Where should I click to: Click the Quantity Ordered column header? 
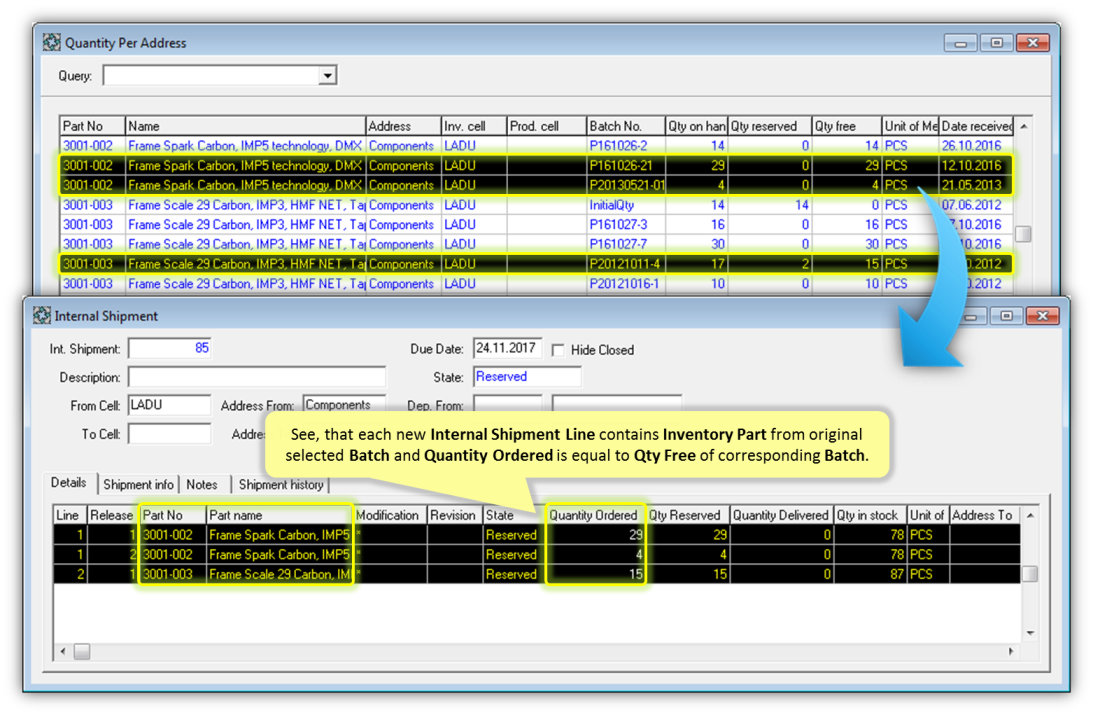pos(593,515)
